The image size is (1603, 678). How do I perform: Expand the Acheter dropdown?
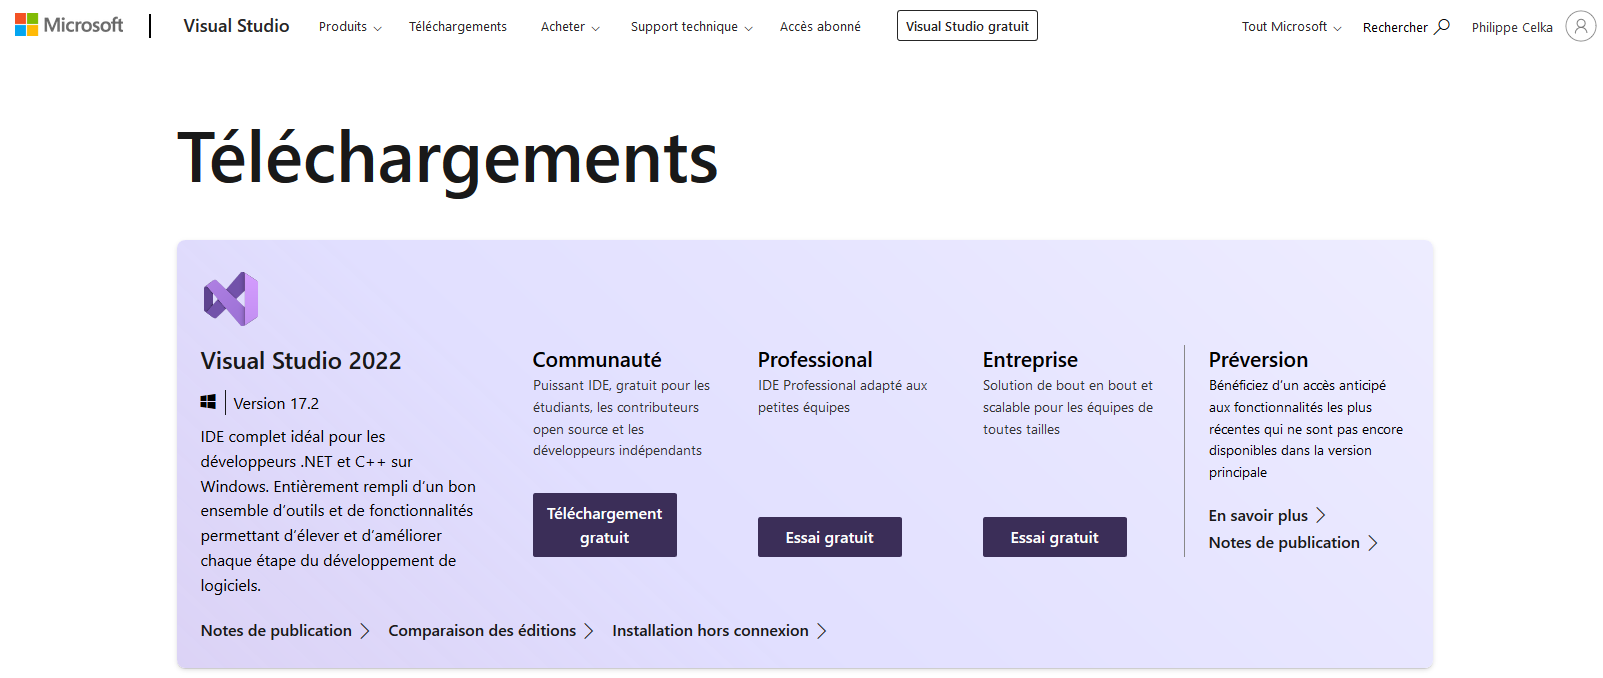(570, 27)
